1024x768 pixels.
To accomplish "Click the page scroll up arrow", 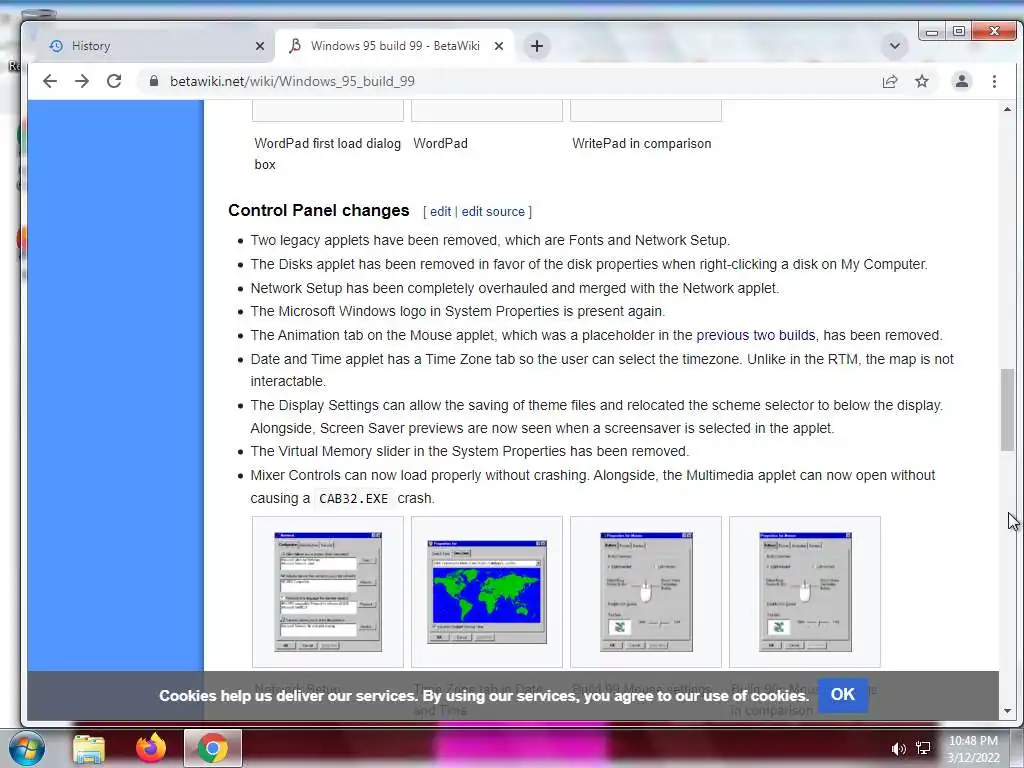I will 1007,110.
